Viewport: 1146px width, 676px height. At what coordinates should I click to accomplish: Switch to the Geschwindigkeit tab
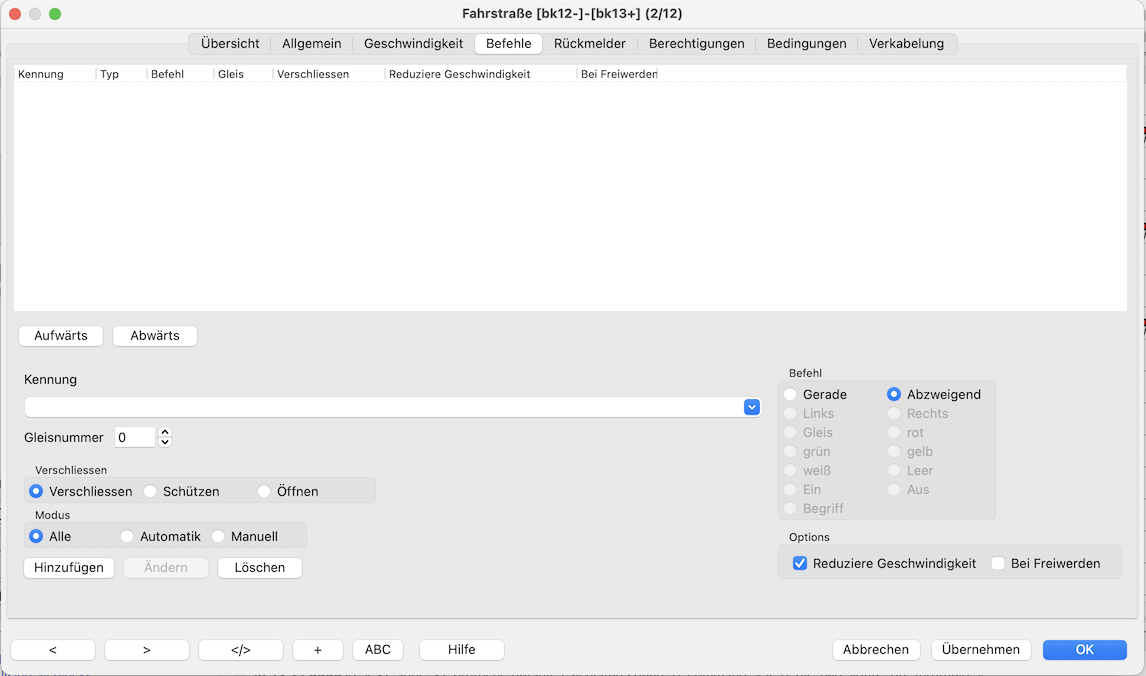413,44
